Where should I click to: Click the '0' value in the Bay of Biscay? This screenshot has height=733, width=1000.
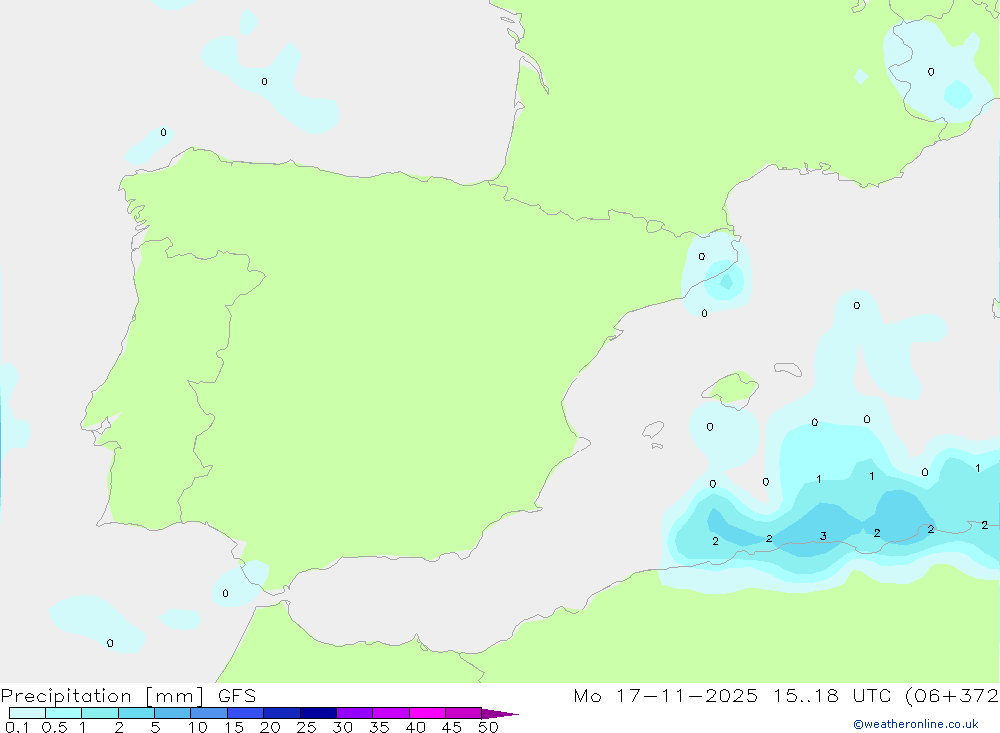tap(264, 82)
